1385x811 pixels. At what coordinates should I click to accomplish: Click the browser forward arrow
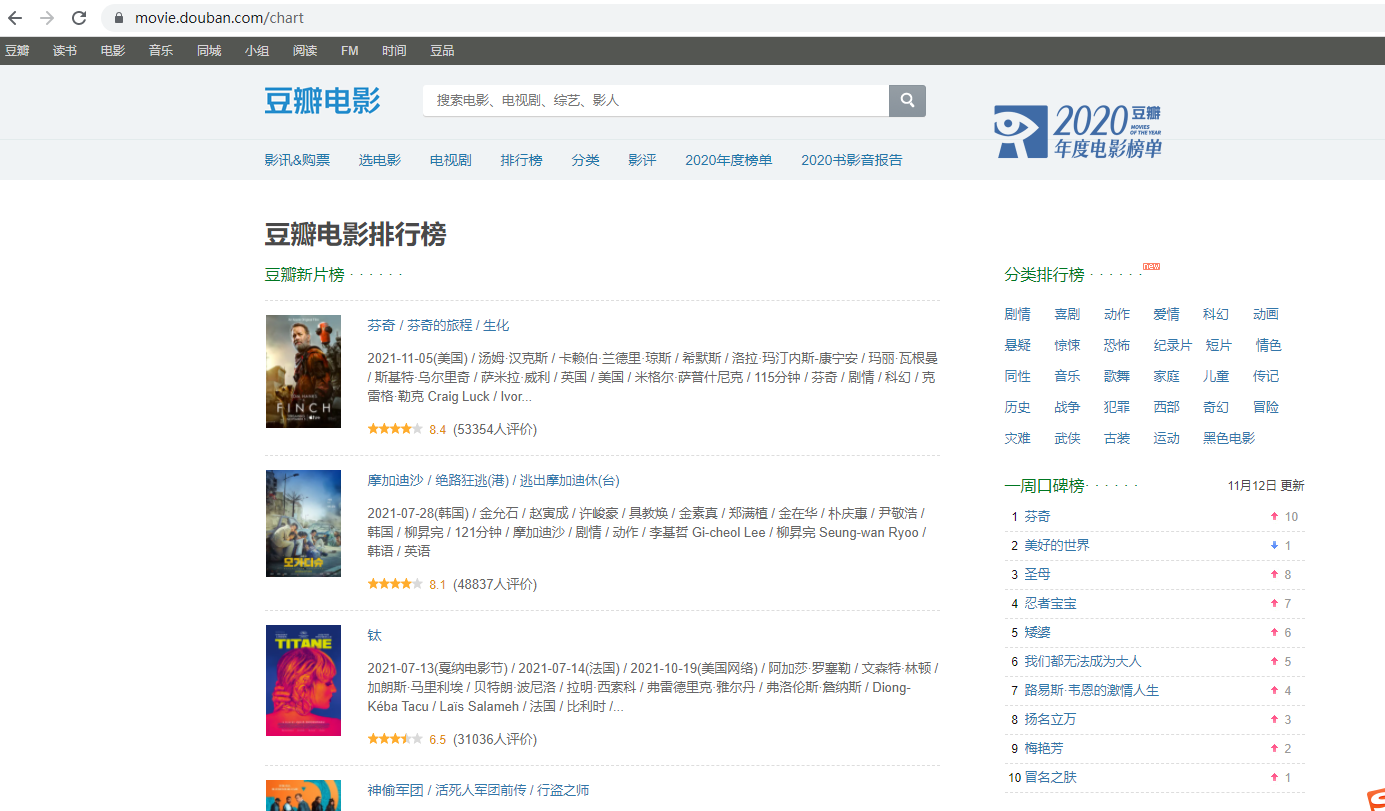(47, 18)
